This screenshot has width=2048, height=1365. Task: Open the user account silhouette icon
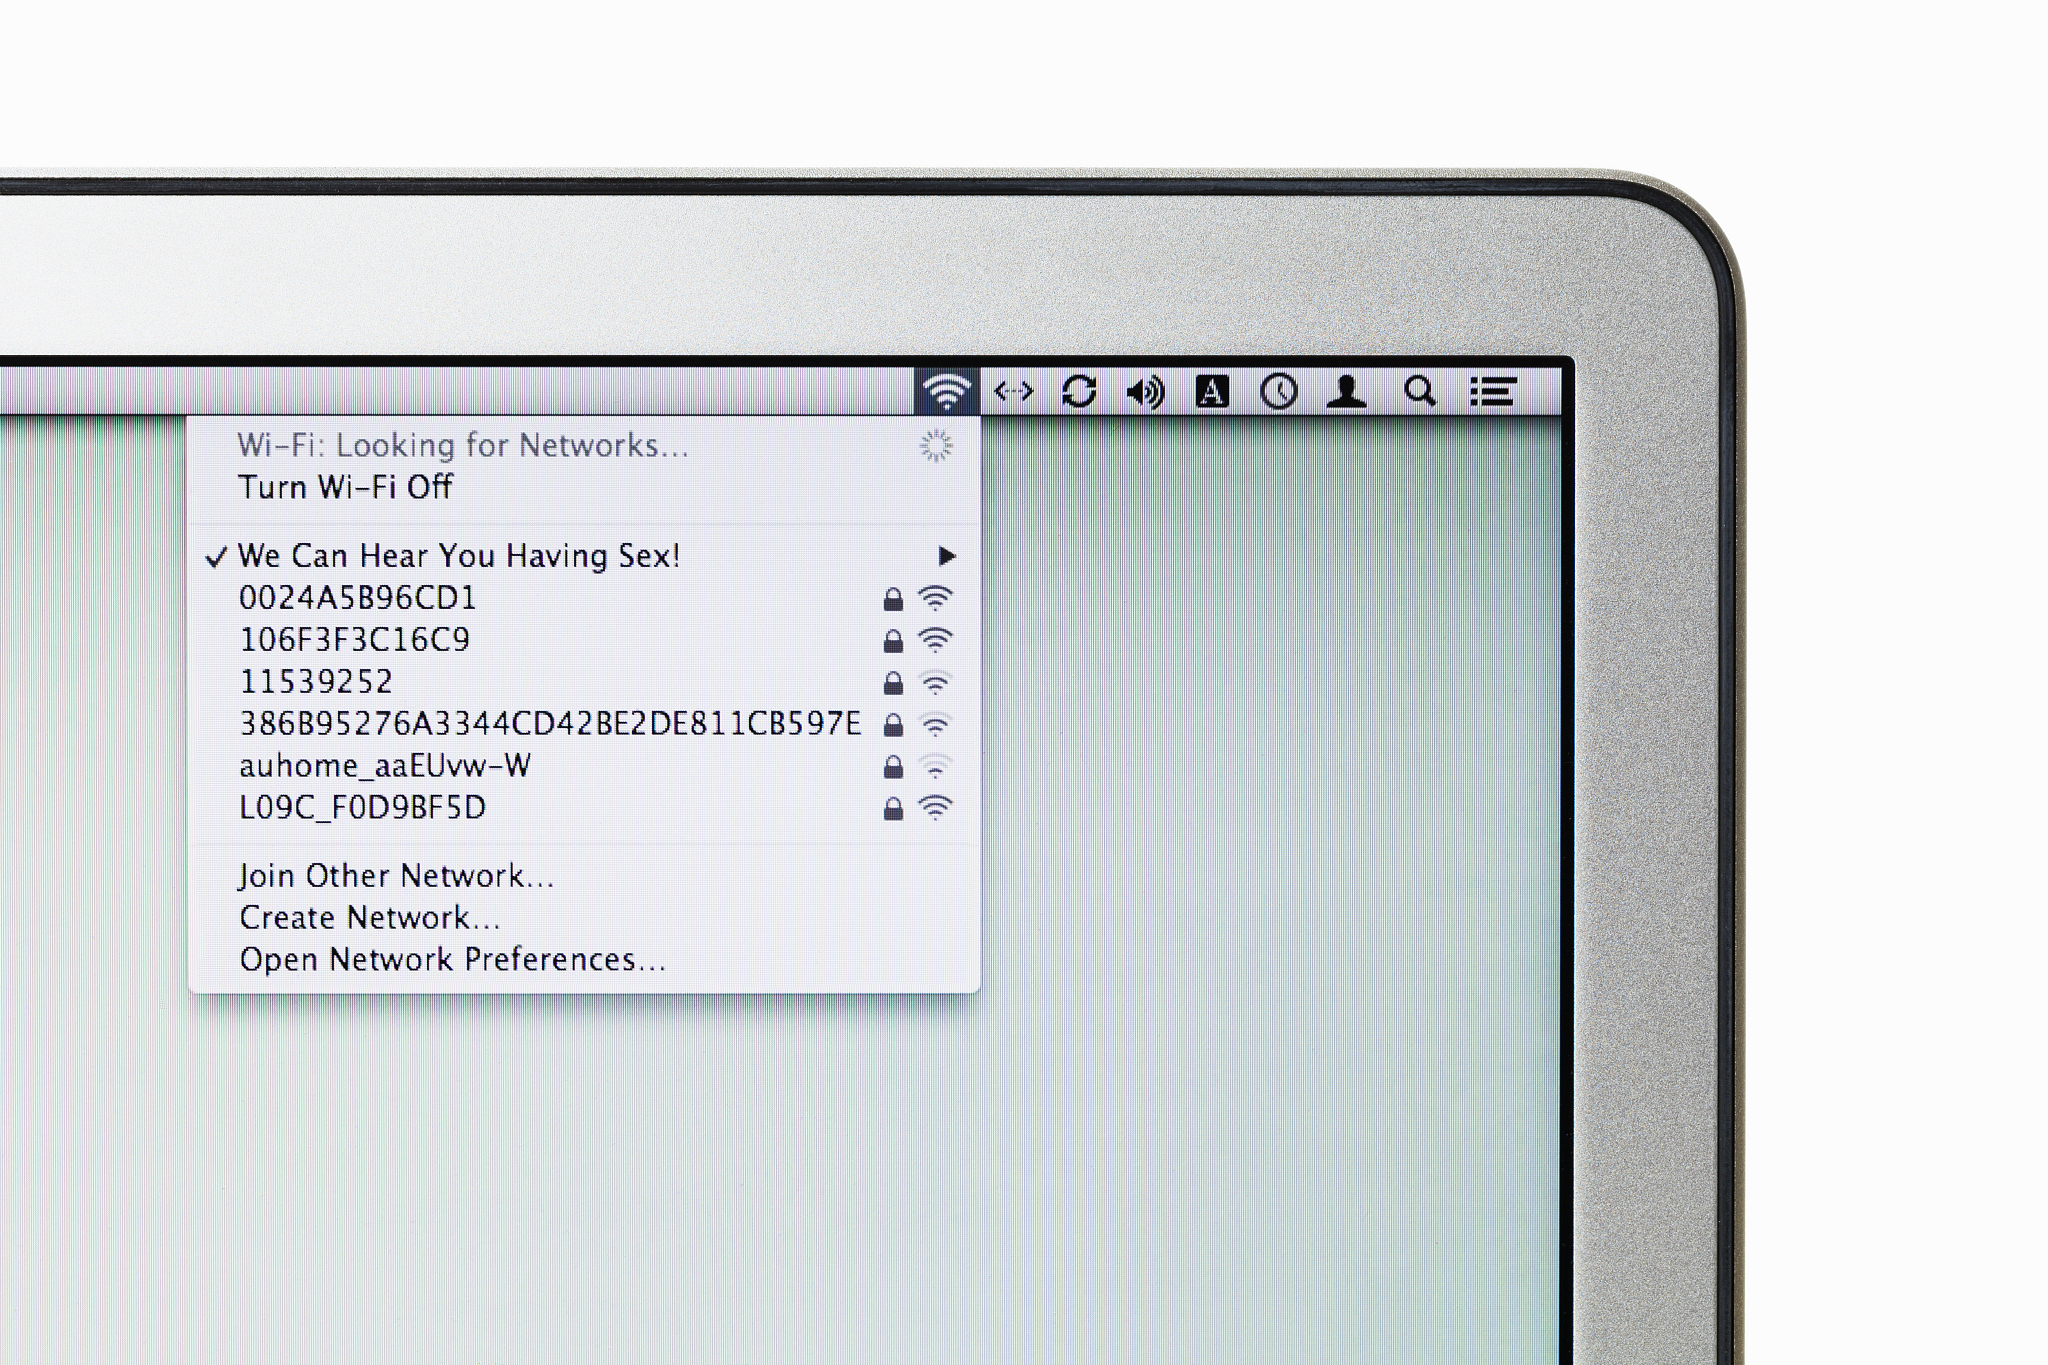(1346, 392)
